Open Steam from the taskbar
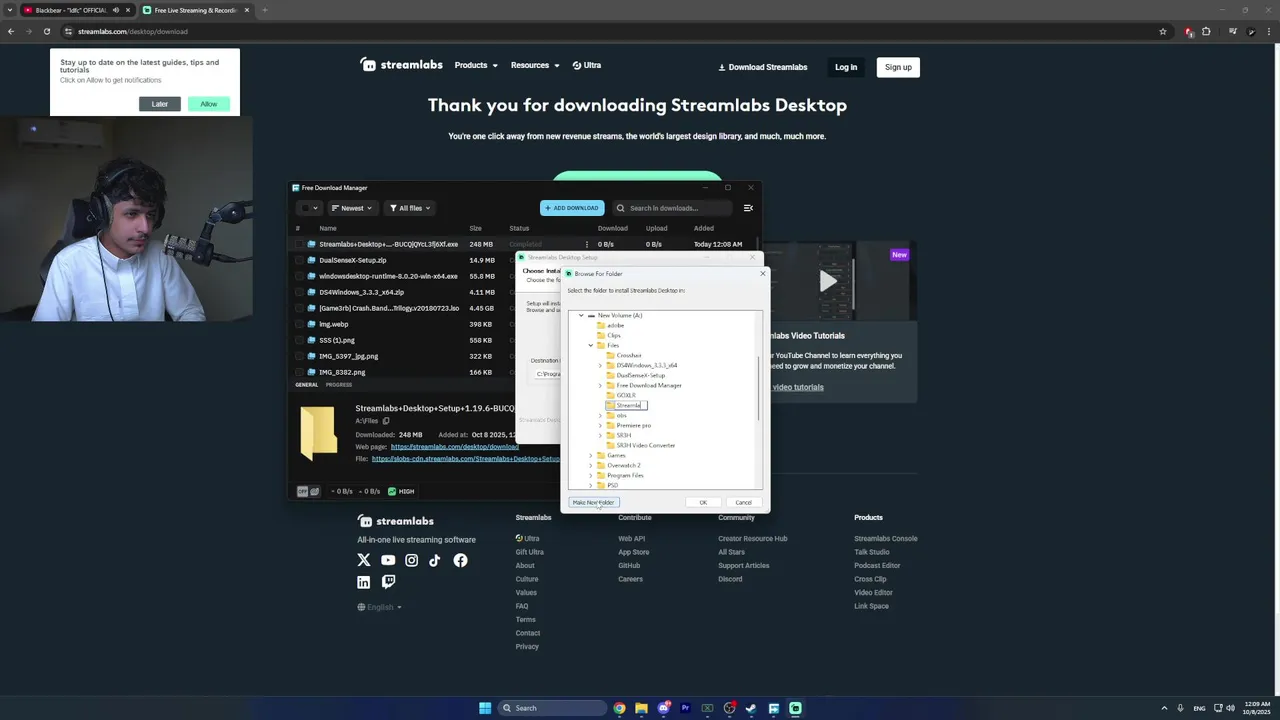 tap(751, 708)
